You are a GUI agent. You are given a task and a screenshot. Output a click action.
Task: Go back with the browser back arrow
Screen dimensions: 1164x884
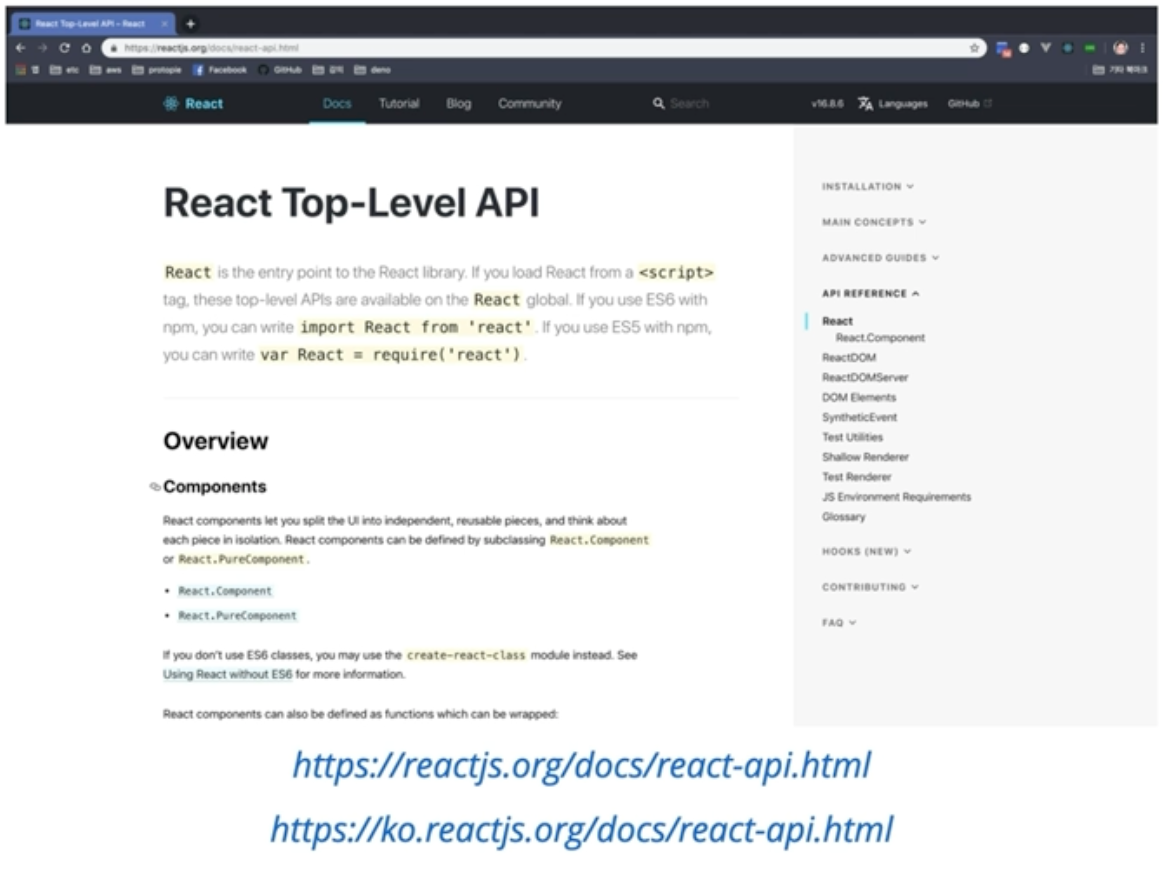pos(21,48)
